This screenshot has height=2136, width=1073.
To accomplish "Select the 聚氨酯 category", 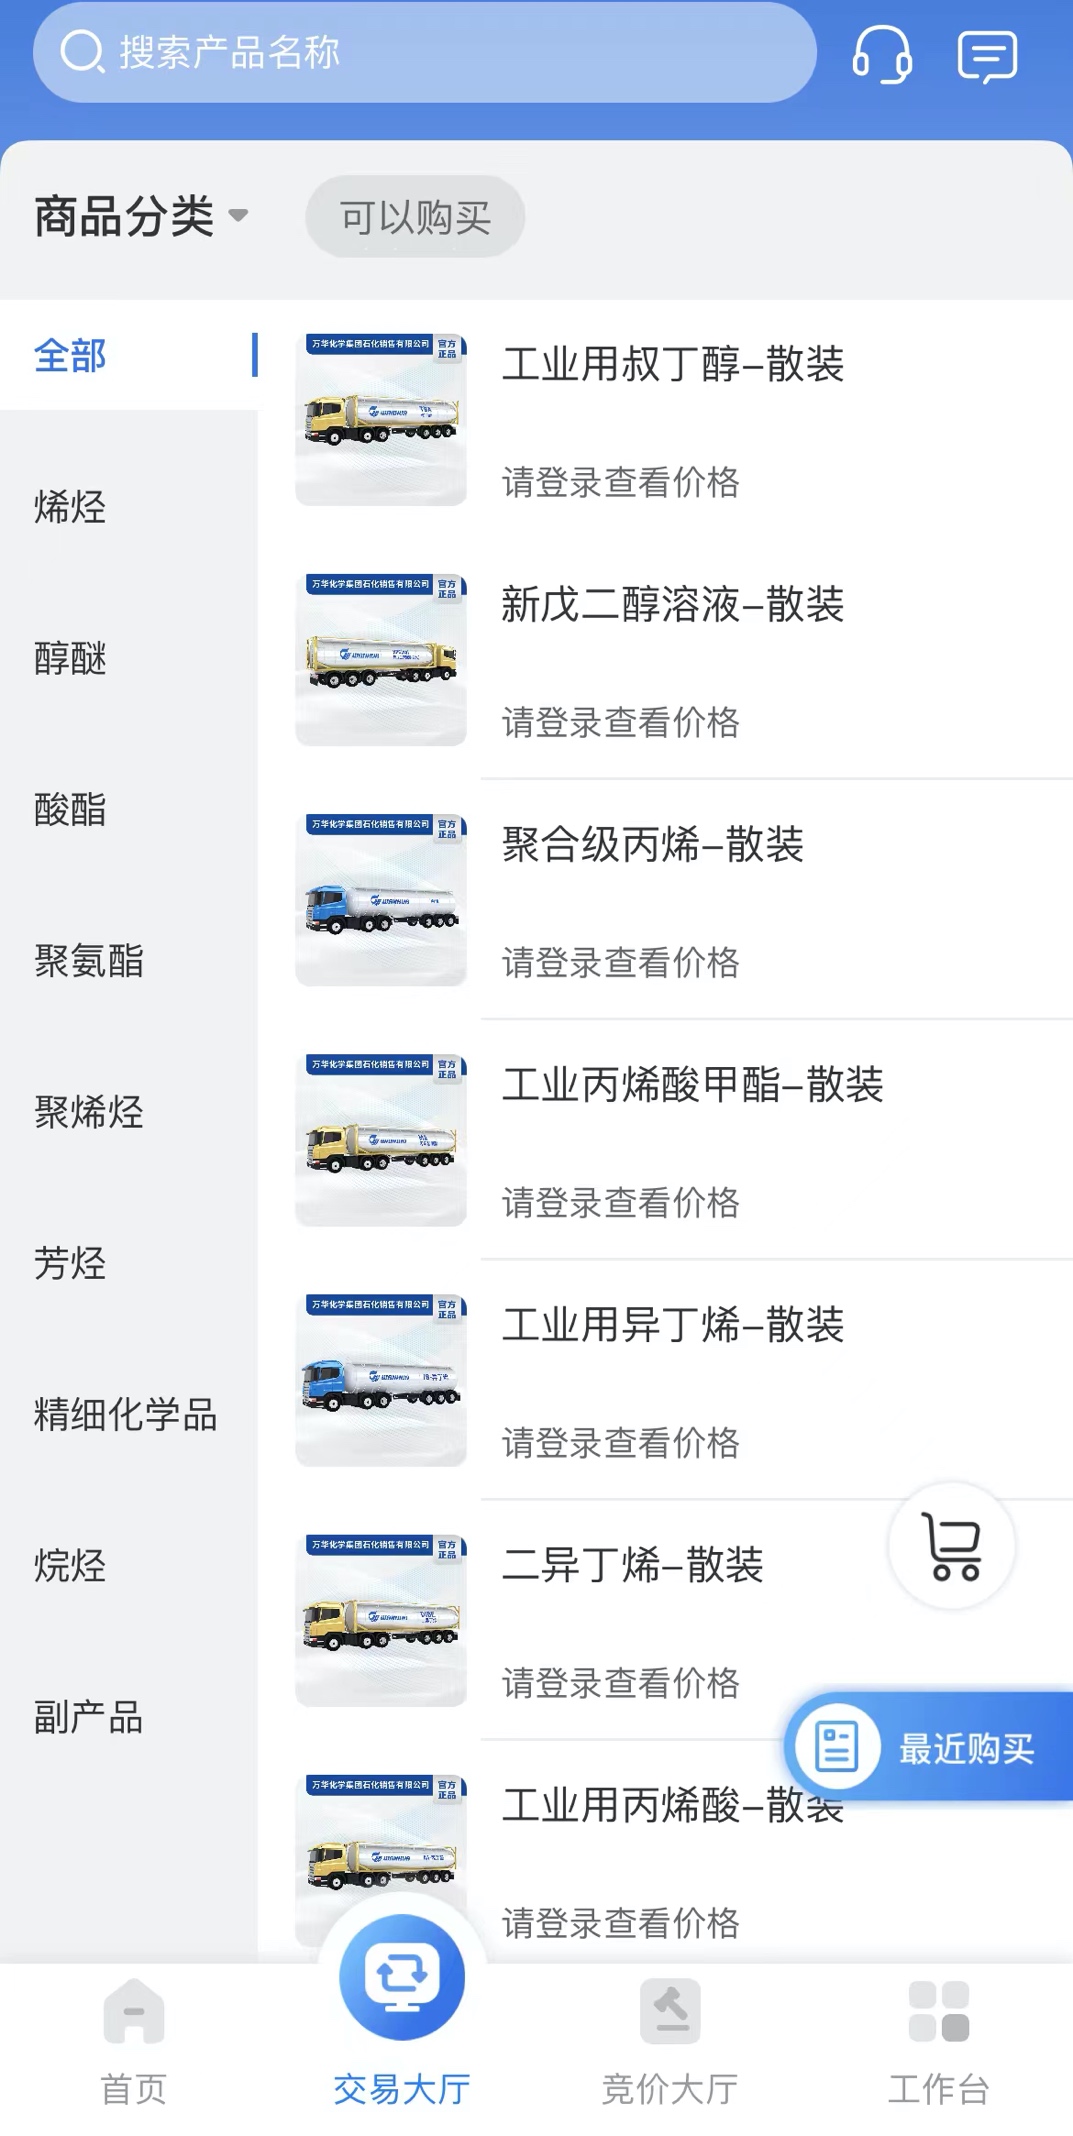I will pos(89,961).
